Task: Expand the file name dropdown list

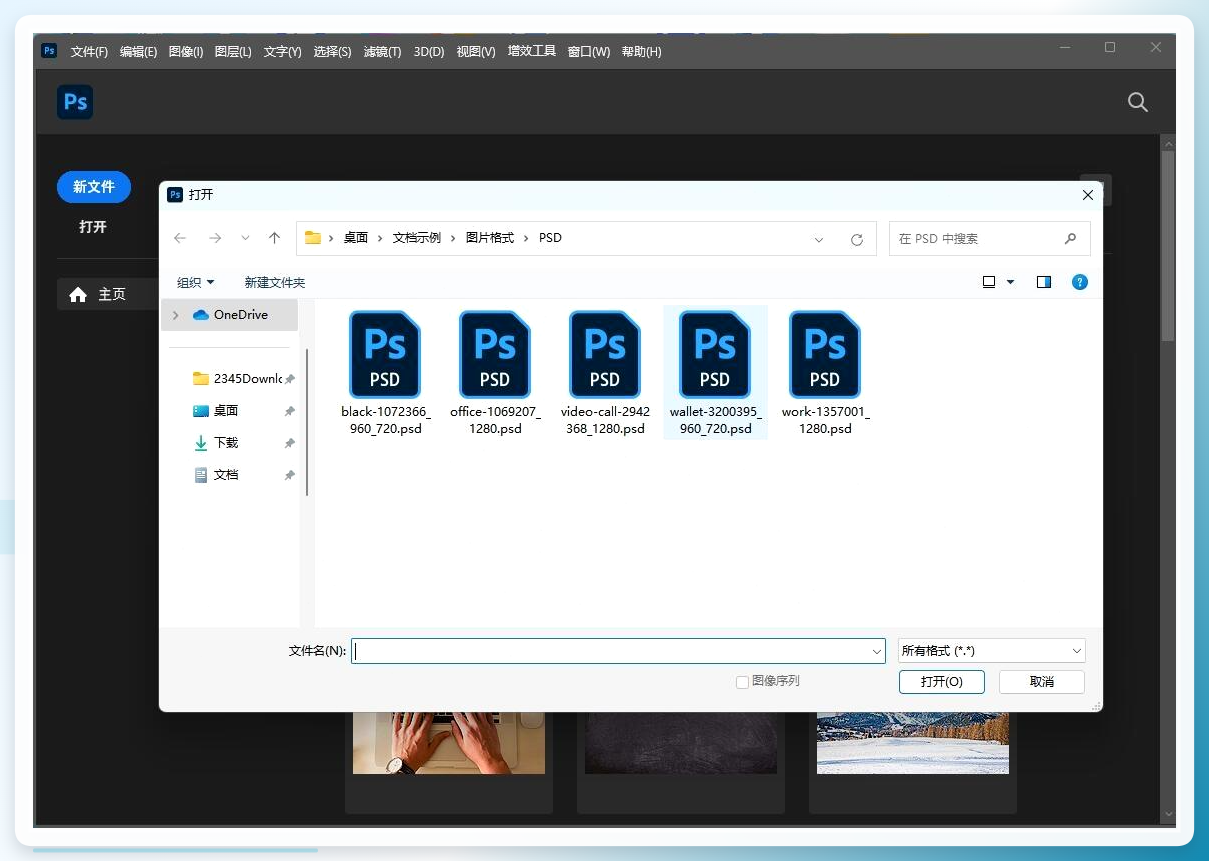Action: pyautogui.click(x=877, y=651)
